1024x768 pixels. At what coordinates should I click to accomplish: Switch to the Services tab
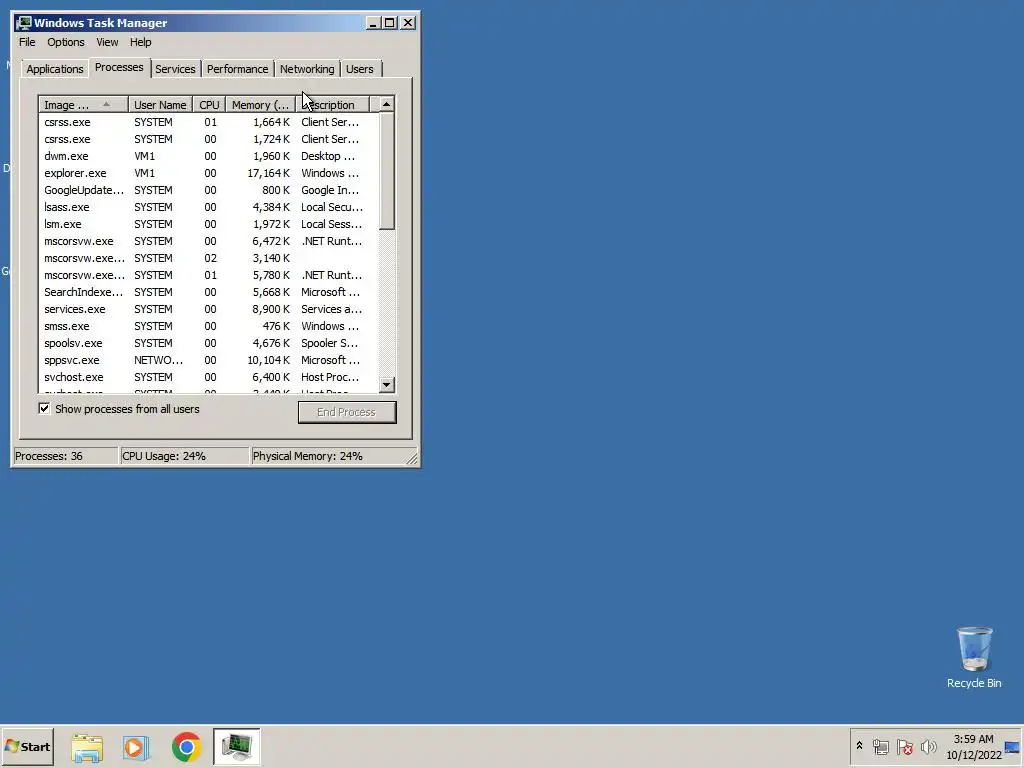coord(175,69)
